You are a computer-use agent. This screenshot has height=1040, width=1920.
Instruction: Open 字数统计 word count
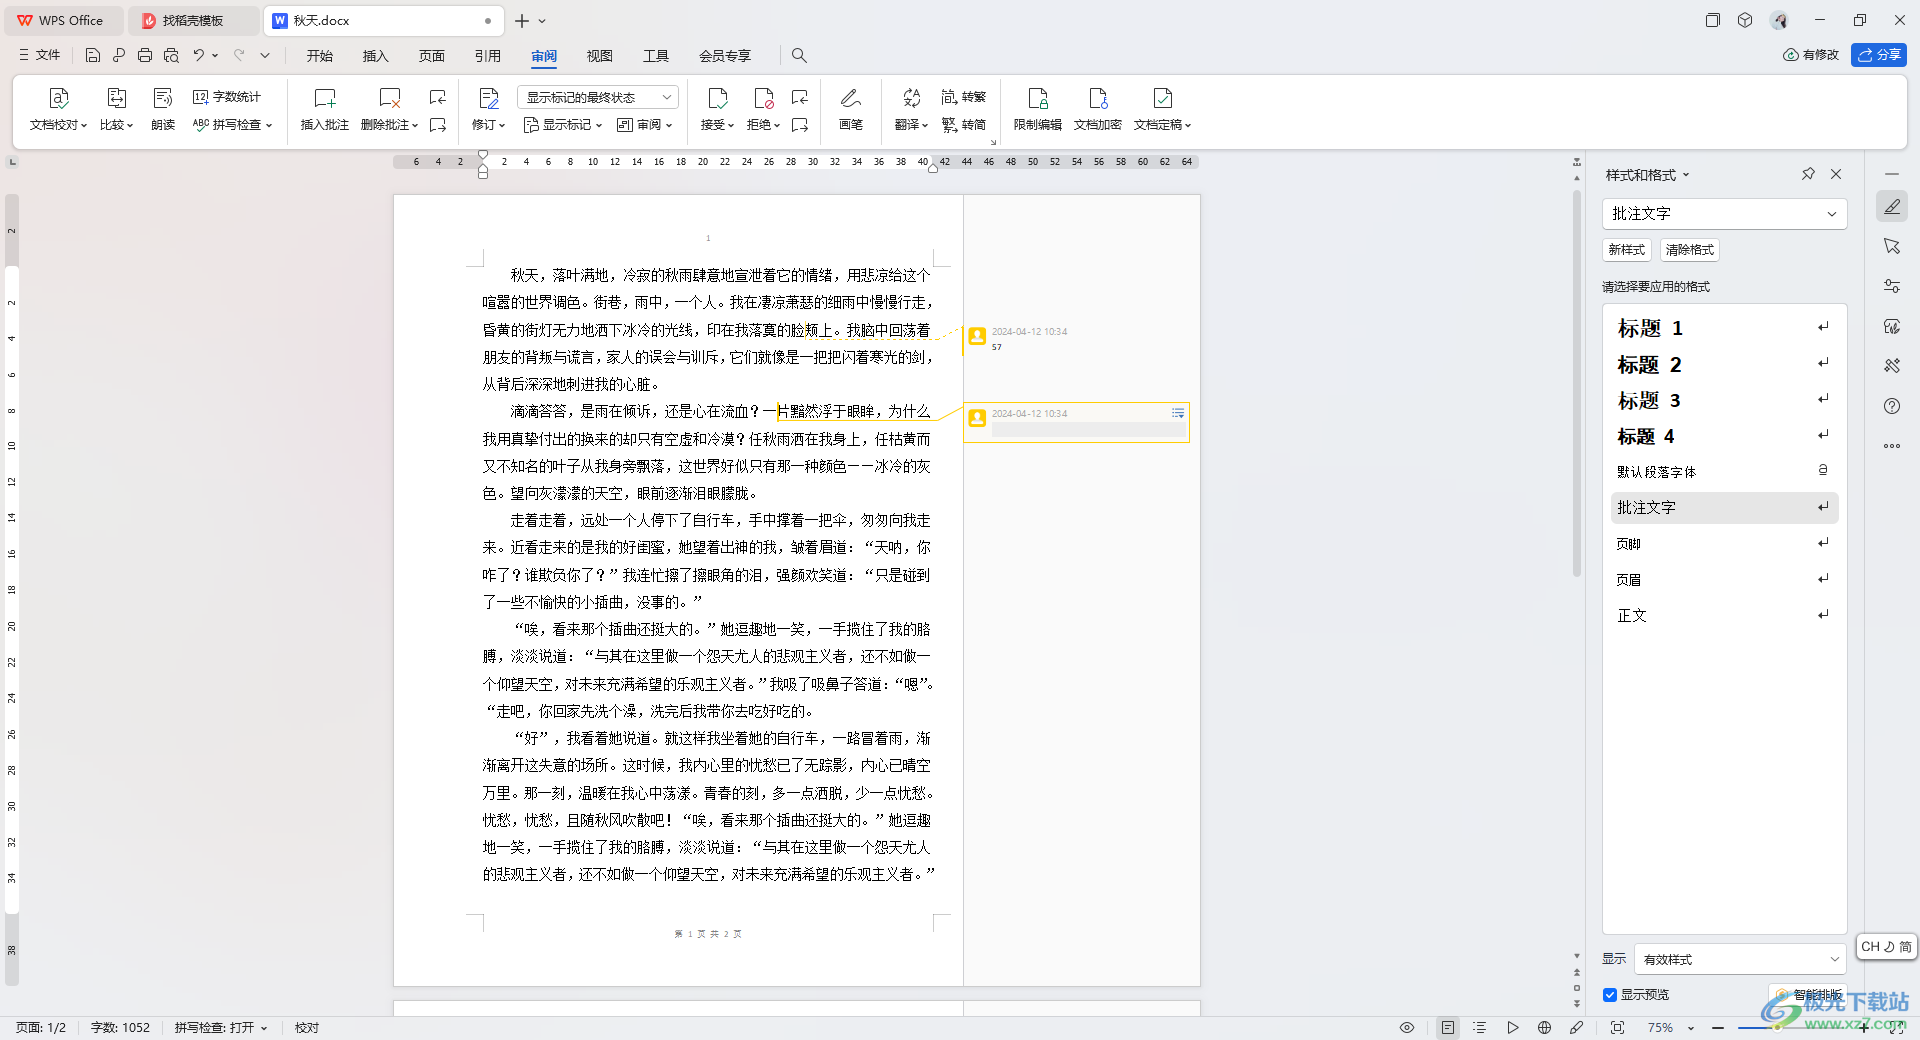227,97
